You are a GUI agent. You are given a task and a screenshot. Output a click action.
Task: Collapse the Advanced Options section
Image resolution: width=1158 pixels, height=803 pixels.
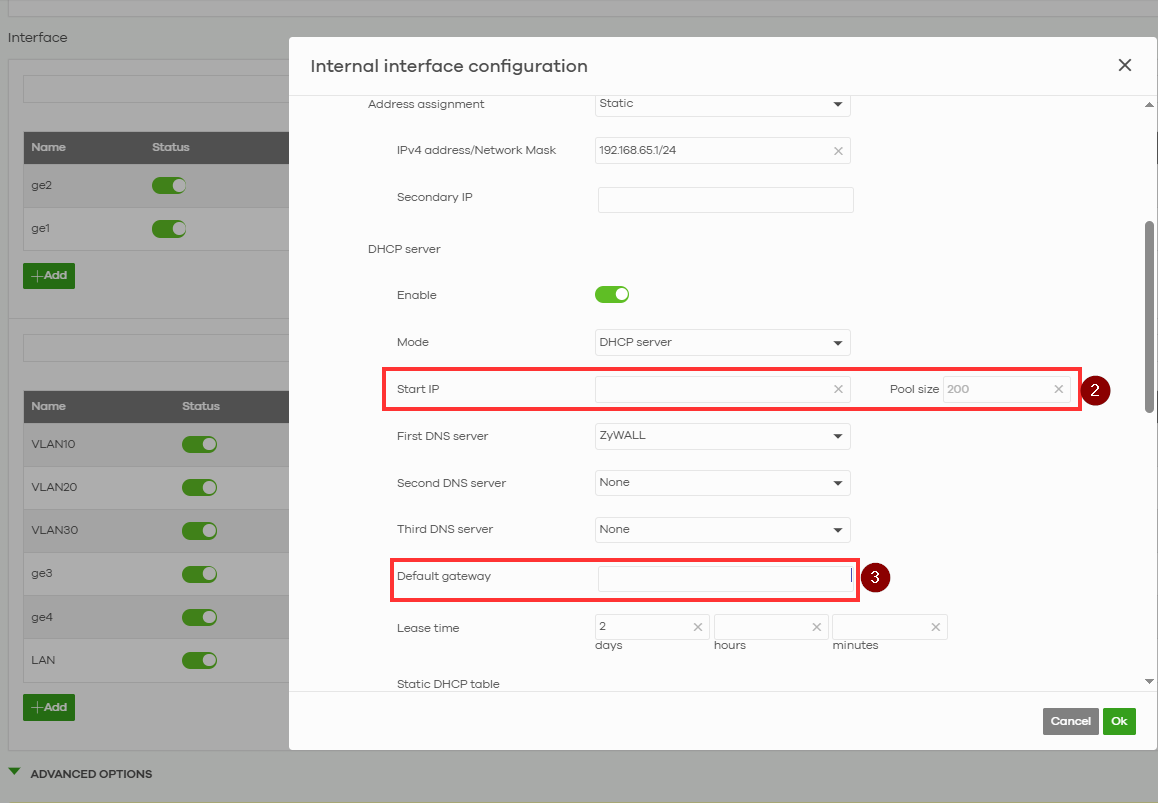click(15, 773)
